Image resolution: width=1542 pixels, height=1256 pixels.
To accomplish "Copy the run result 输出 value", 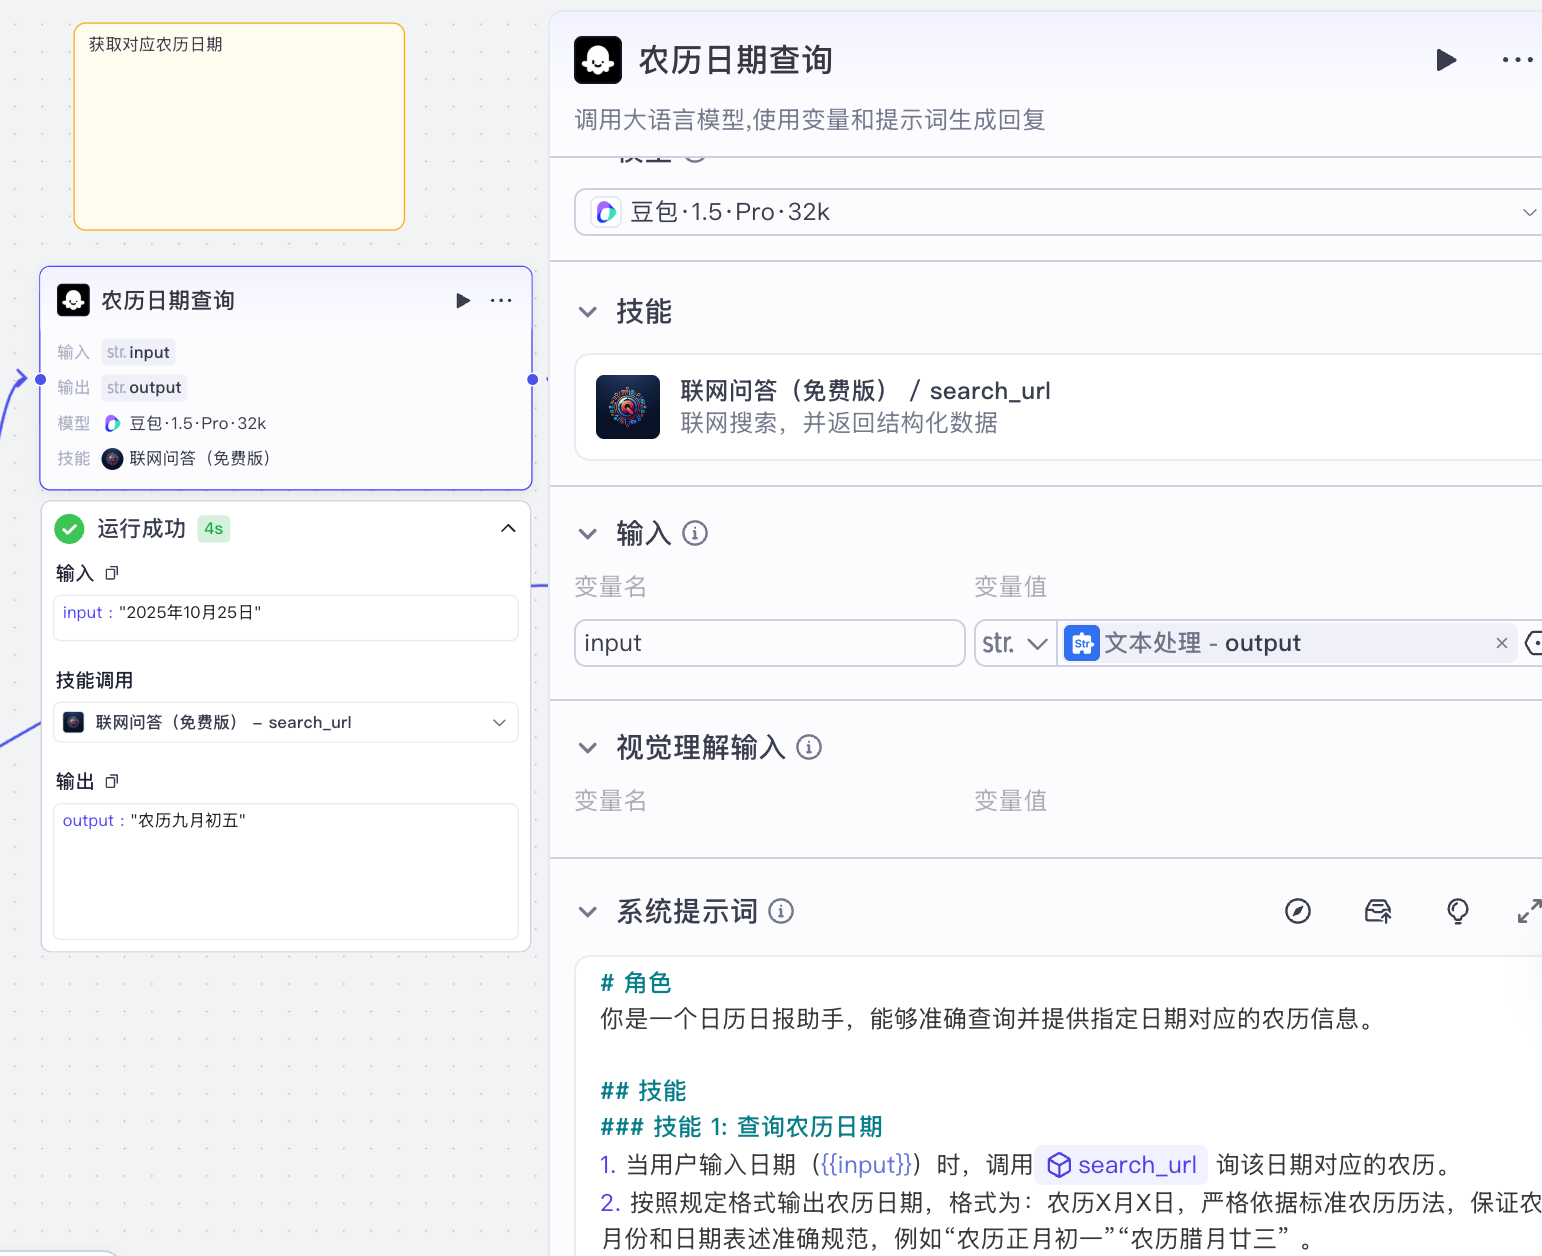I will pyautogui.click(x=112, y=781).
